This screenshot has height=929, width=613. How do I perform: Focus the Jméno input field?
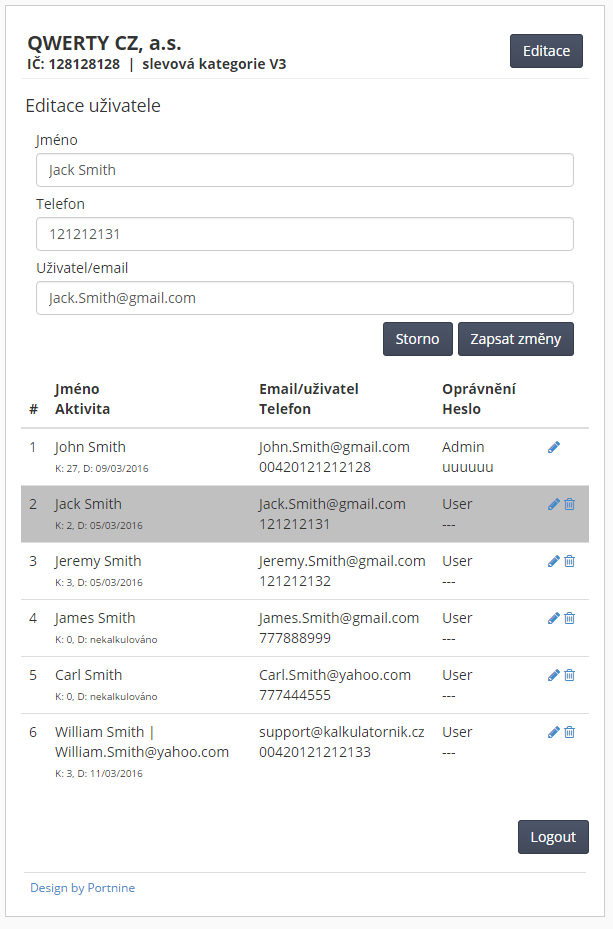(304, 170)
